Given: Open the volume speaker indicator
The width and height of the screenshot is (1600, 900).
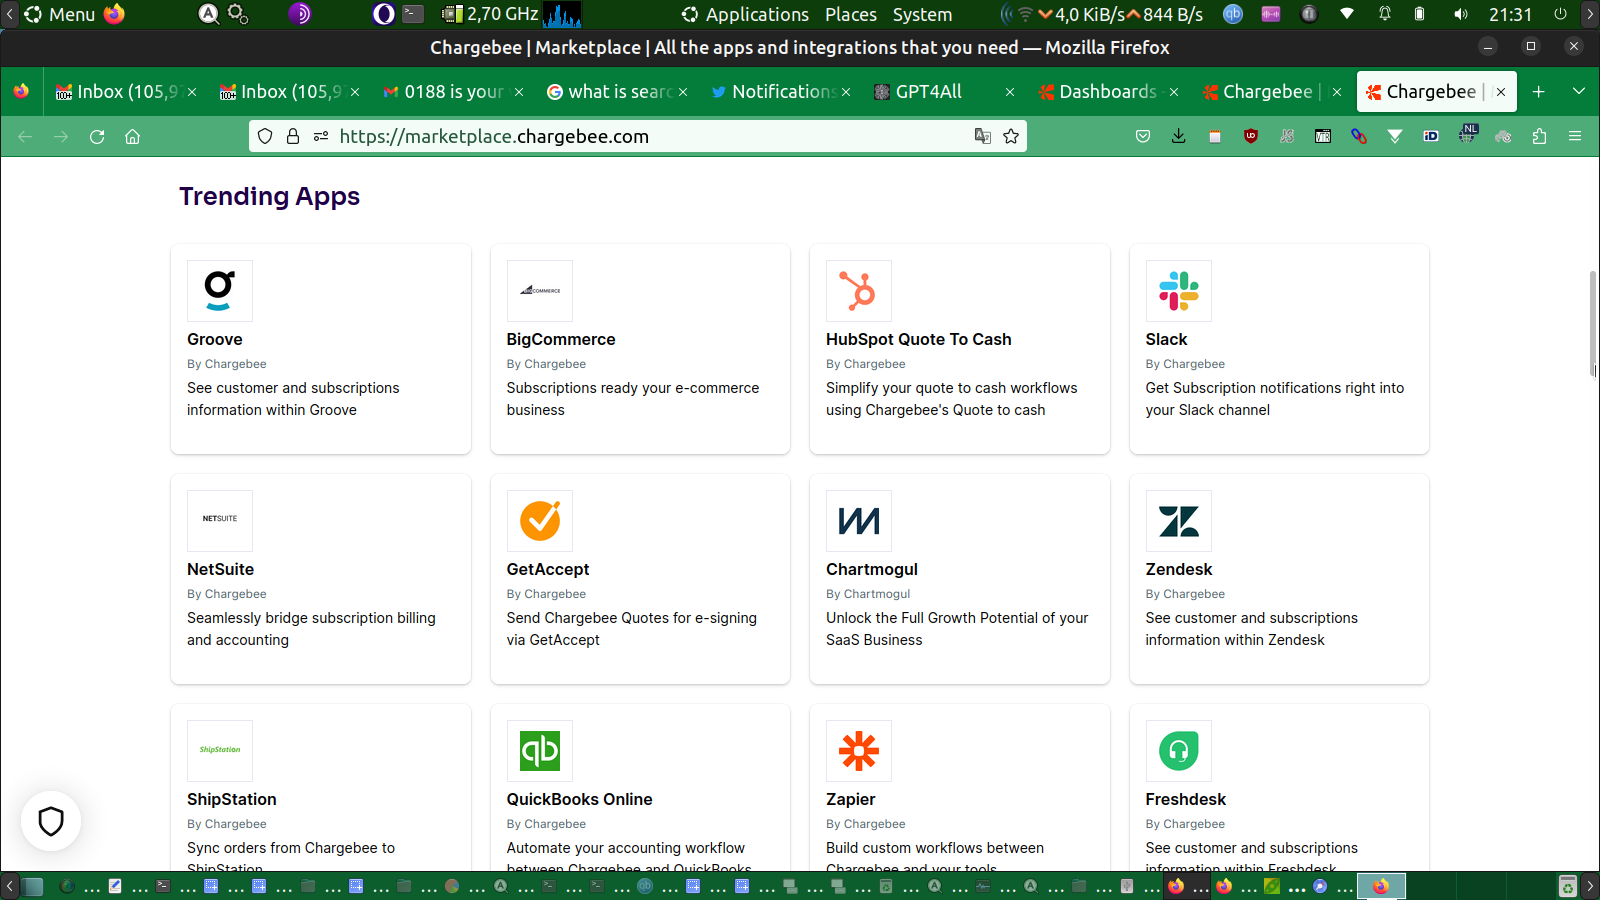Looking at the screenshot, I should tap(1461, 14).
